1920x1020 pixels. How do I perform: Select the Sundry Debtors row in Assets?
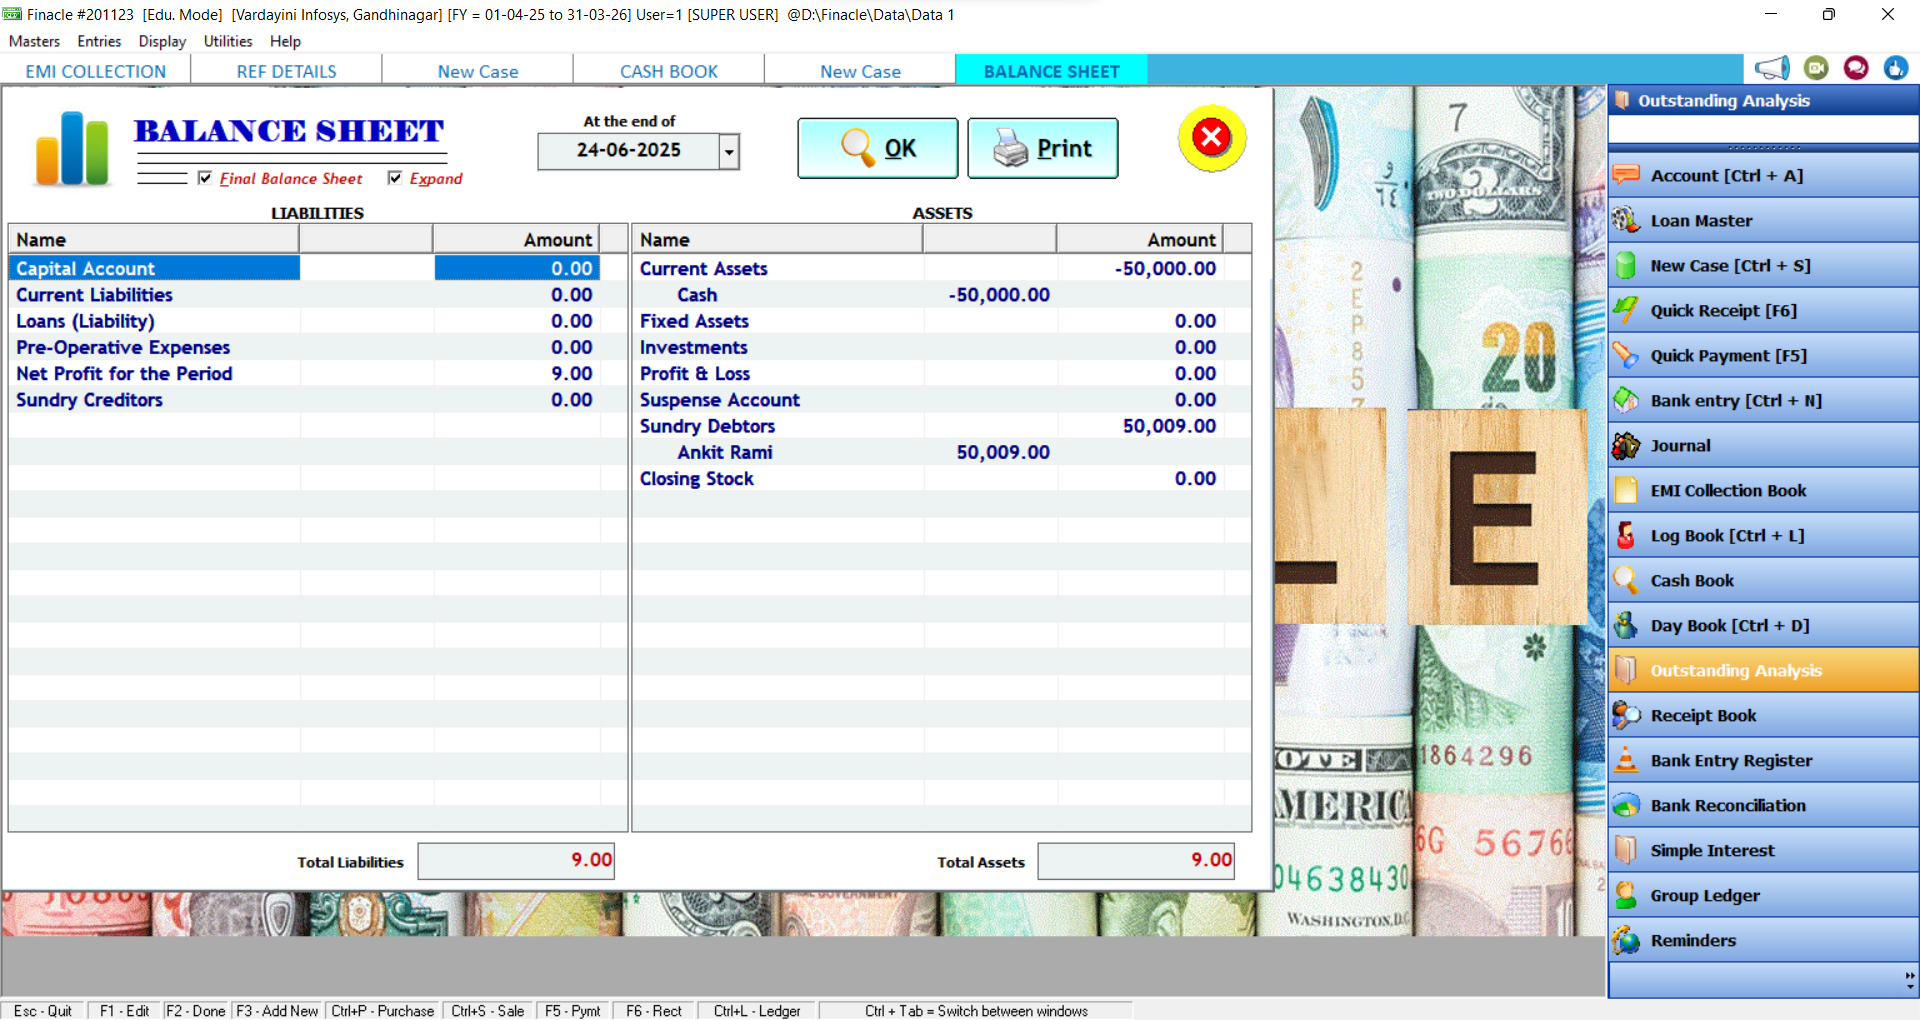coord(707,426)
